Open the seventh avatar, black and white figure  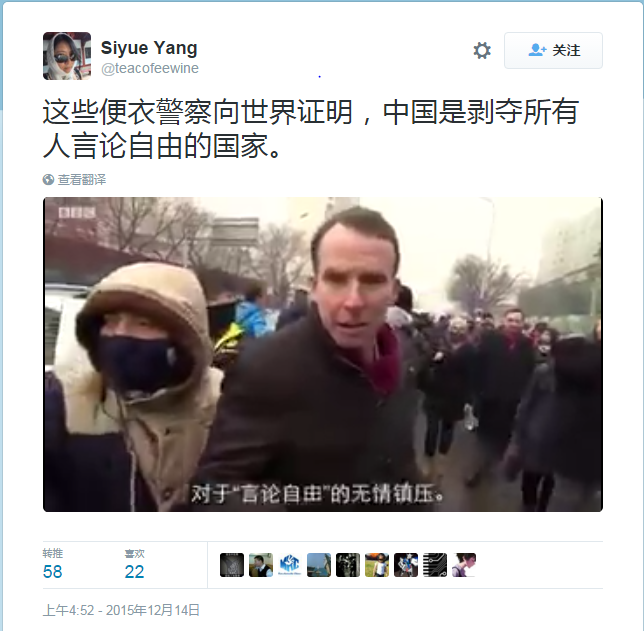click(x=406, y=565)
